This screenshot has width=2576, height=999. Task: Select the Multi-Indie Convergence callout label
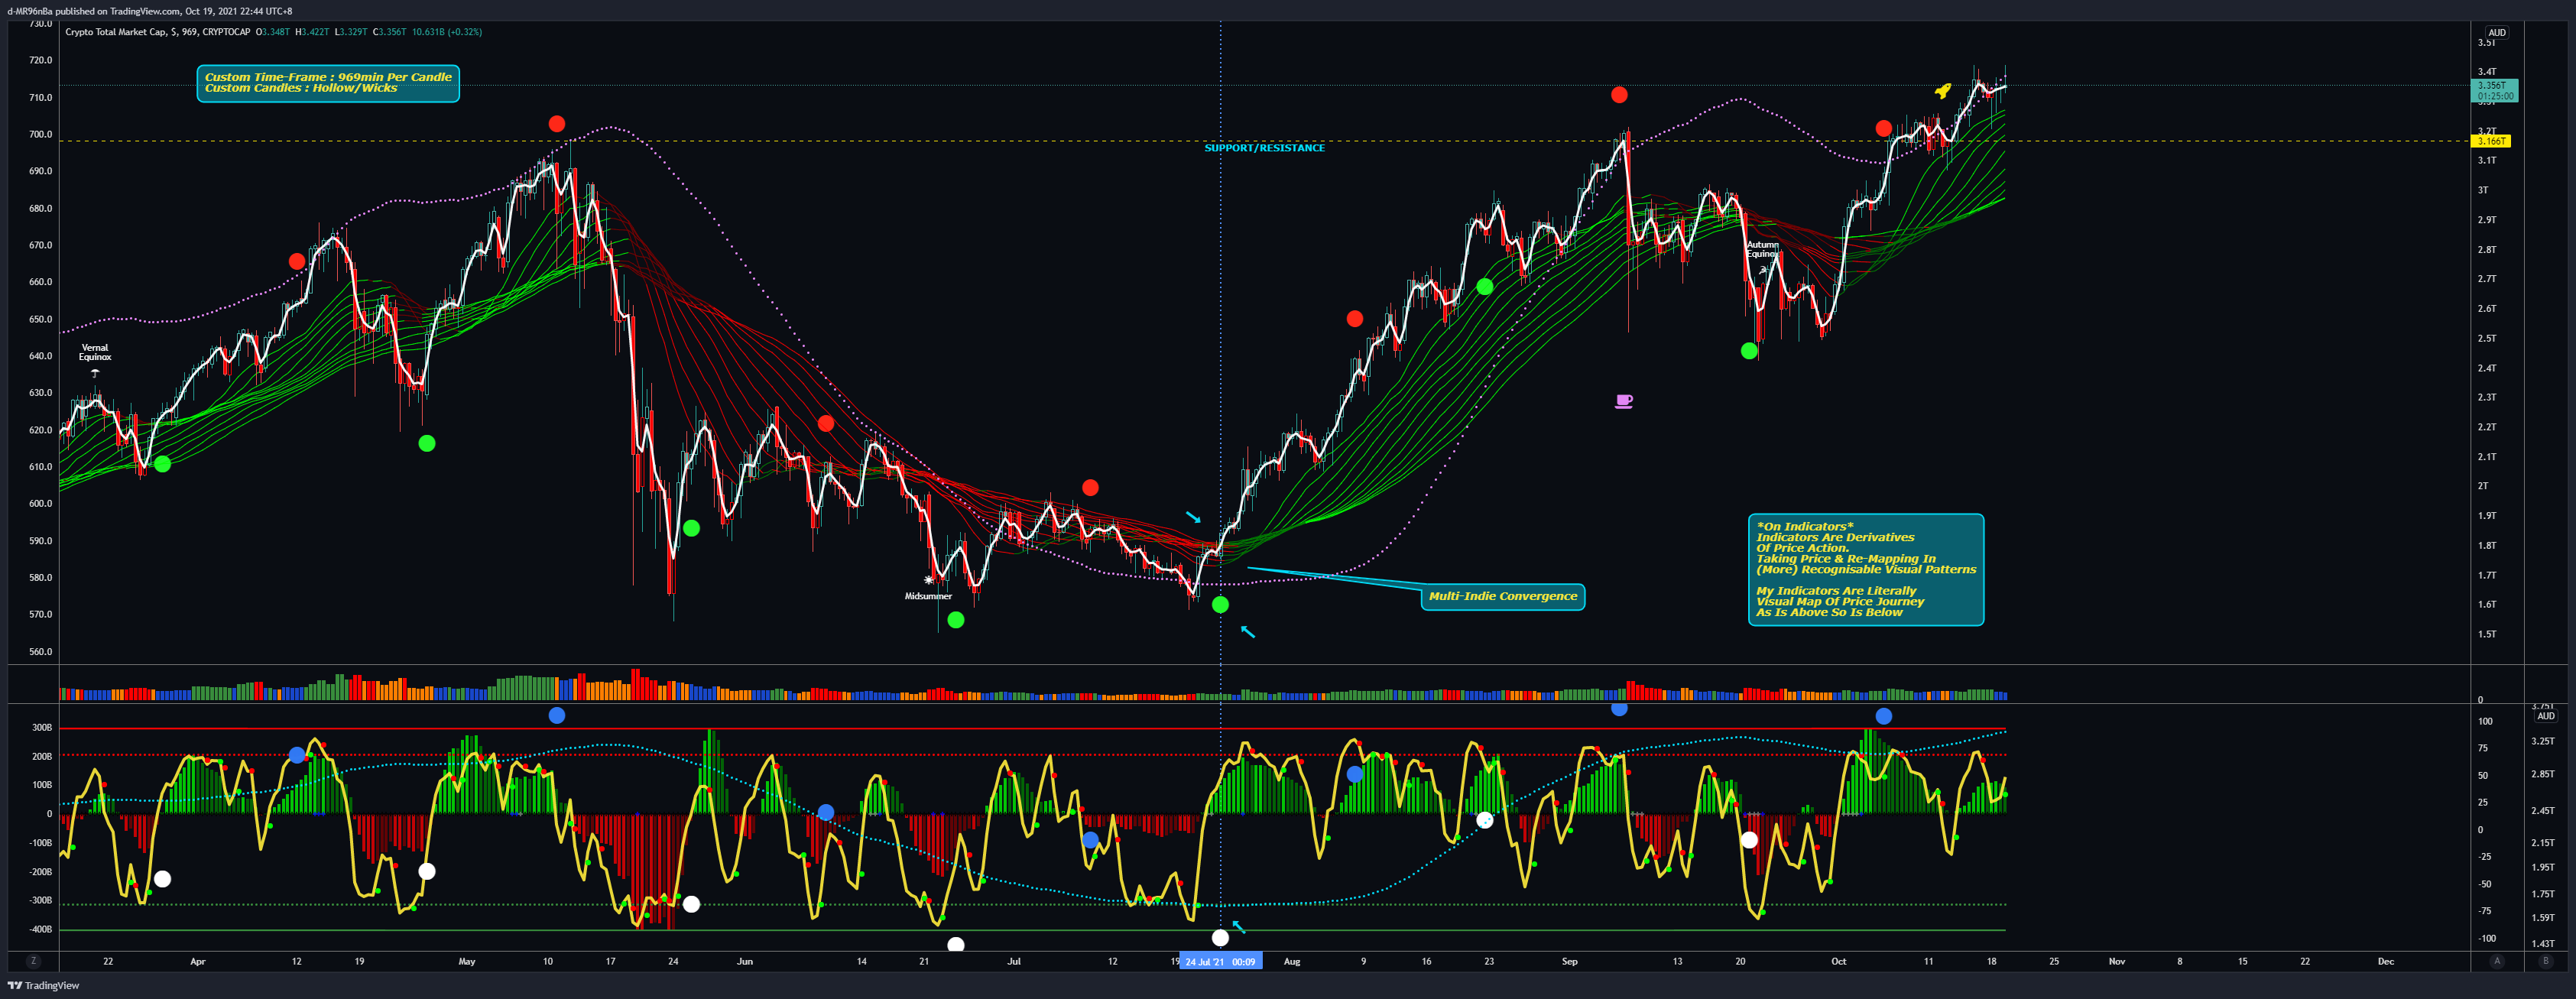pos(1502,596)
